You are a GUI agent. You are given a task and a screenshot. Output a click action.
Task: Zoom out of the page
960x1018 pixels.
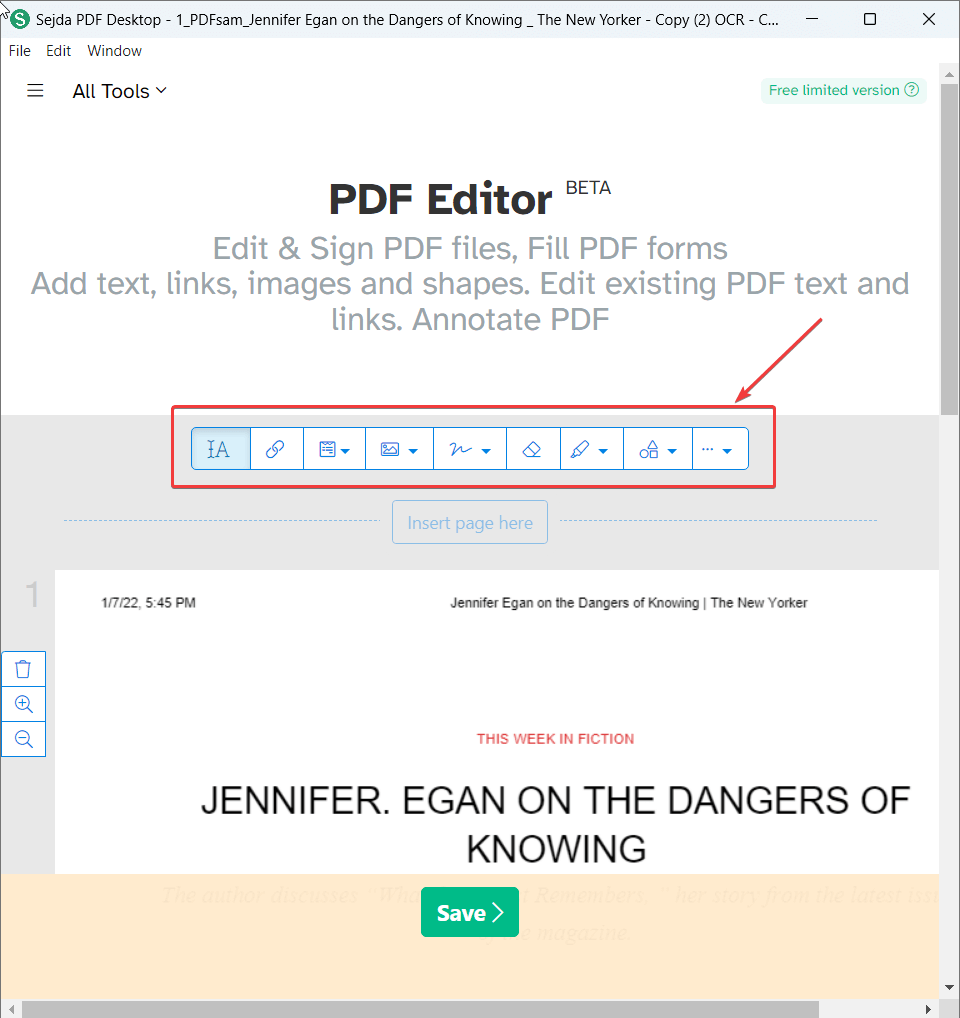tap(23, 739)
